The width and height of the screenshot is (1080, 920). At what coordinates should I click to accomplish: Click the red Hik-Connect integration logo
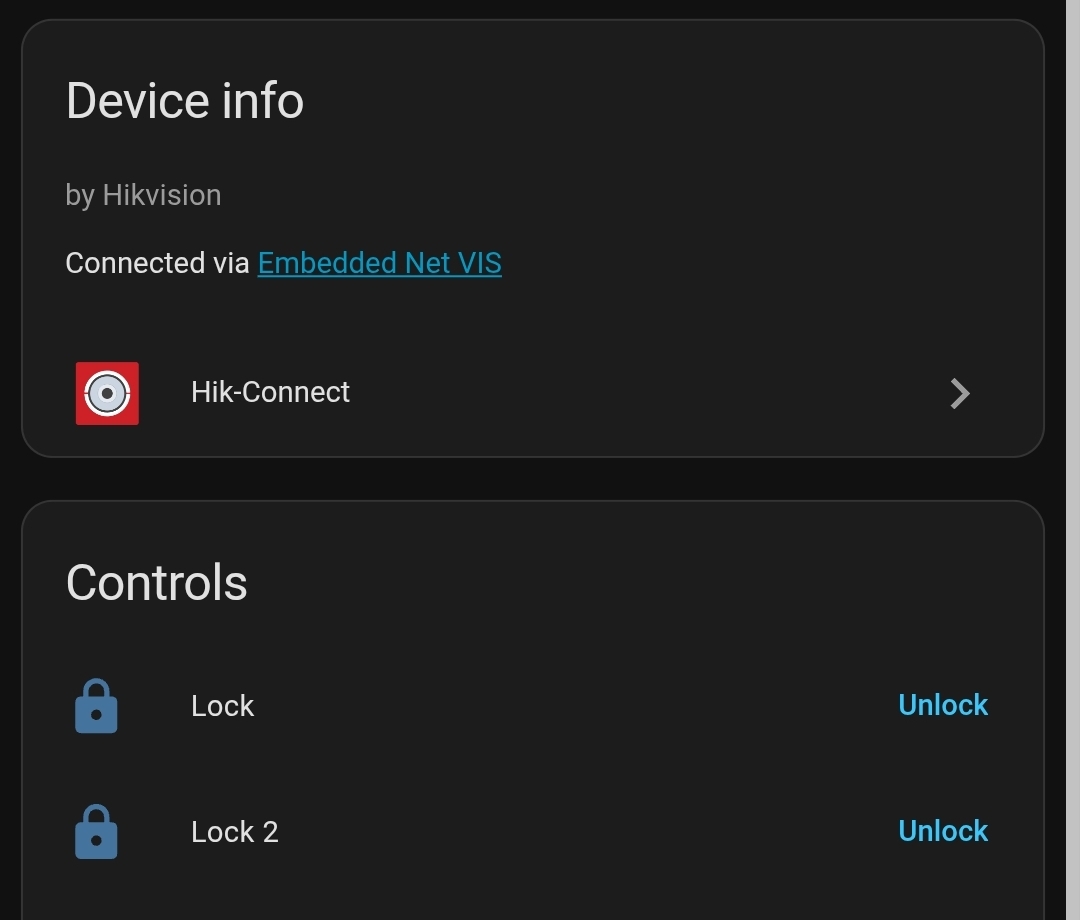click(107, 393)
